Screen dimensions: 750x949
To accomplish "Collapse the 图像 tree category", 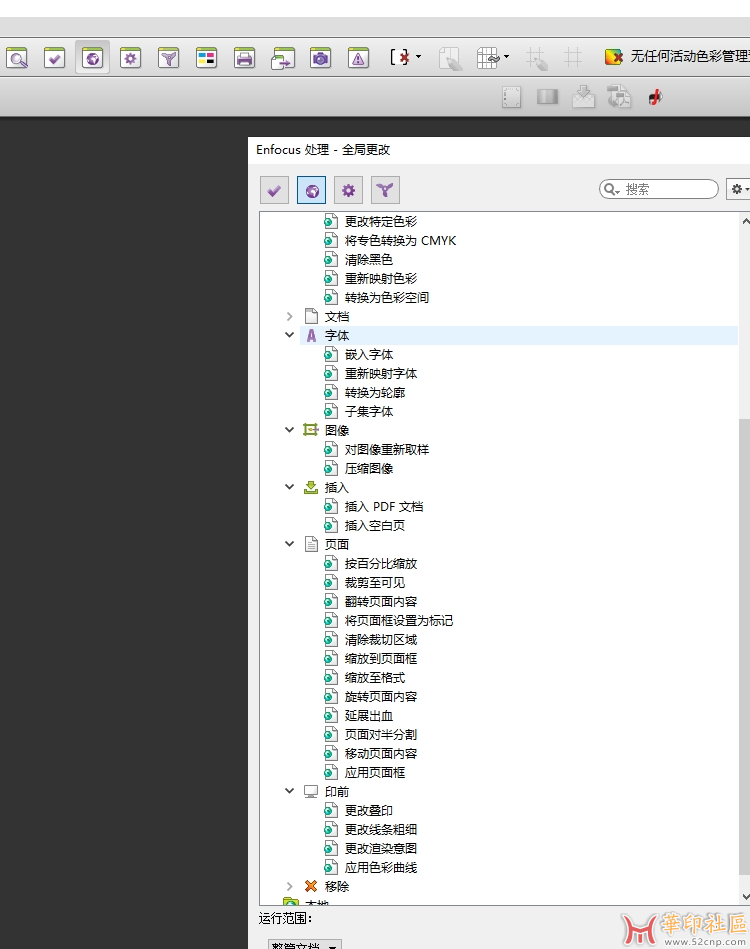I will (289, 430).
